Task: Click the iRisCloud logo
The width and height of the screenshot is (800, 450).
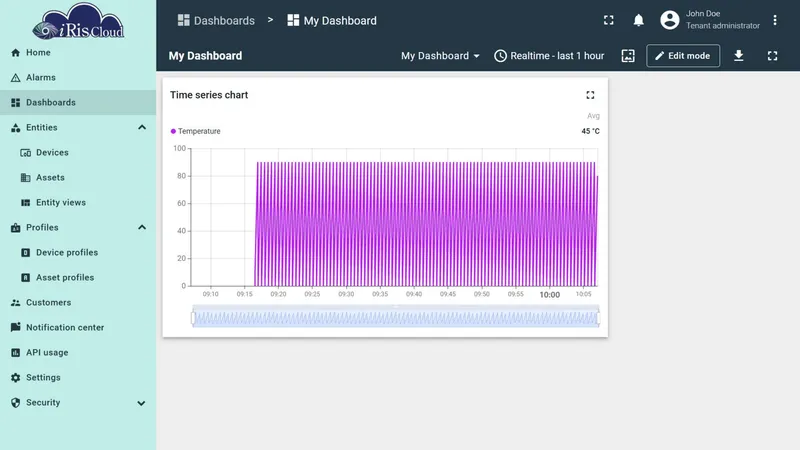Action: click(78, 21)
